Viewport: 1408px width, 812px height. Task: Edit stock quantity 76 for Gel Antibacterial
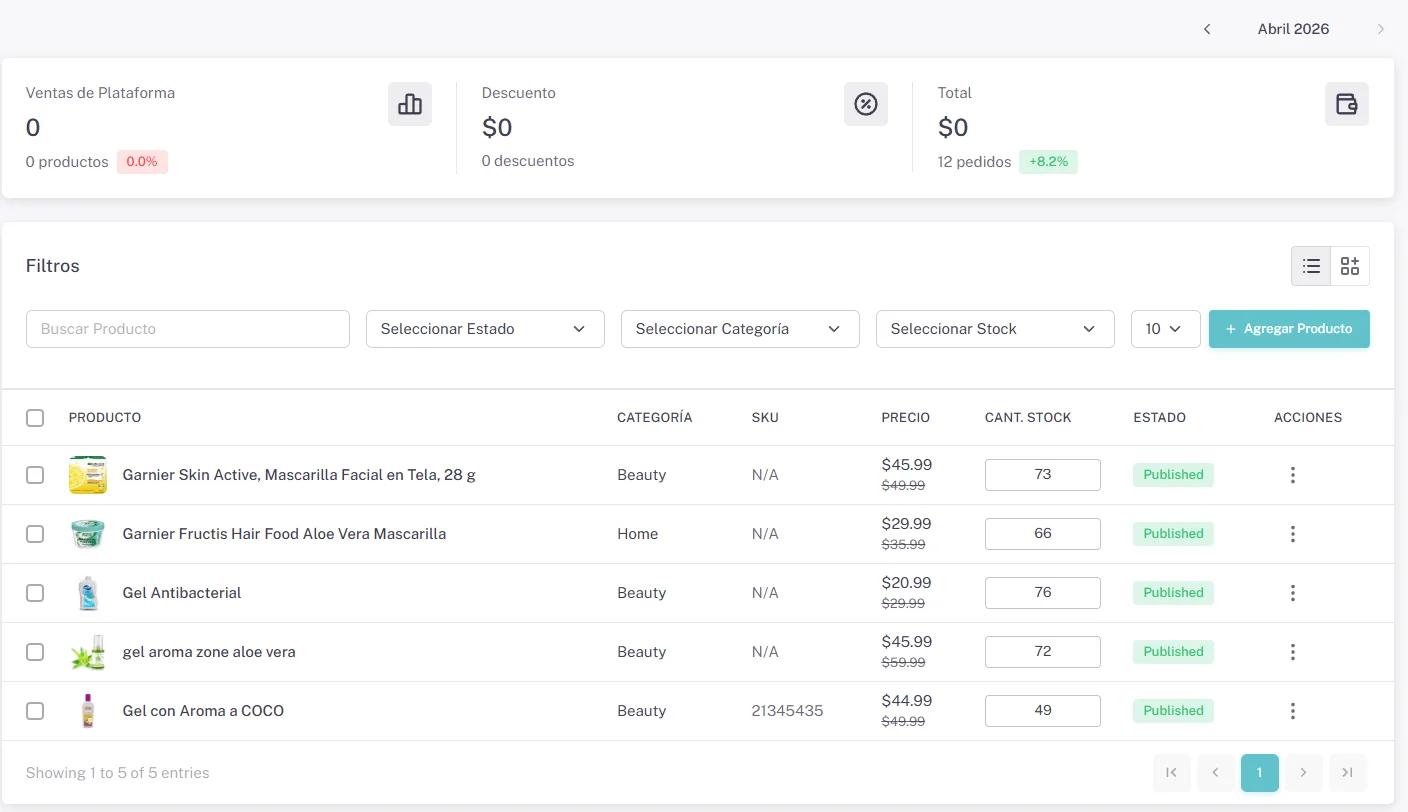point(1043,593)
